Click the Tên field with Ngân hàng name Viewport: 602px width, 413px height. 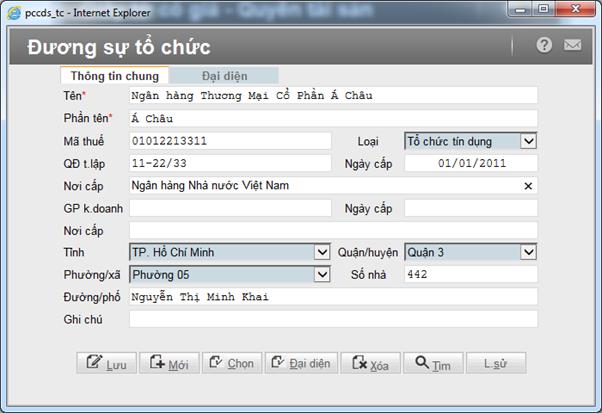333,95
